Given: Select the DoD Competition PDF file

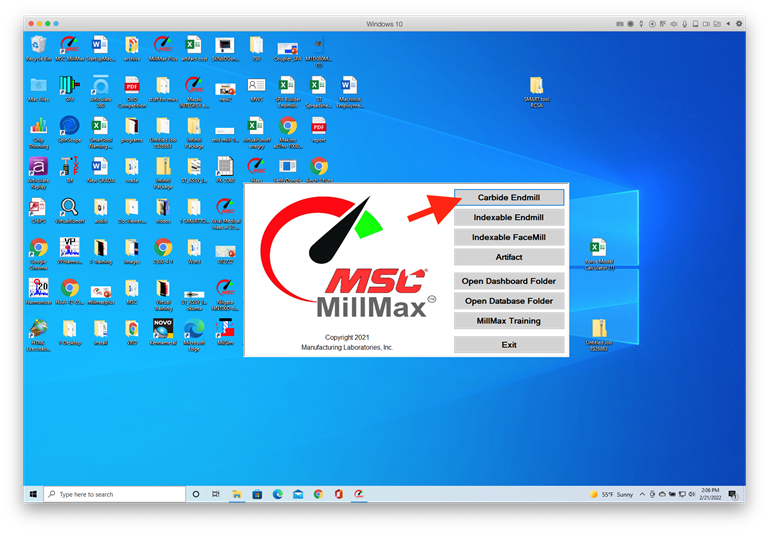Looking at the screenshot, I should (x=131, y=92).
